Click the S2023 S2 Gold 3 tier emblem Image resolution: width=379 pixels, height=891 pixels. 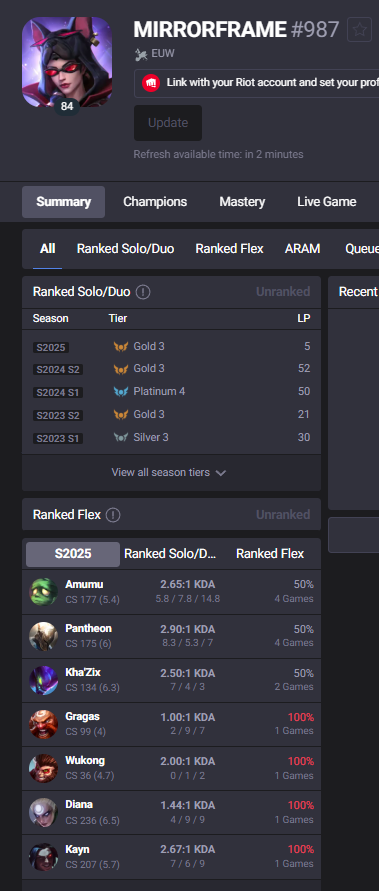121,415
